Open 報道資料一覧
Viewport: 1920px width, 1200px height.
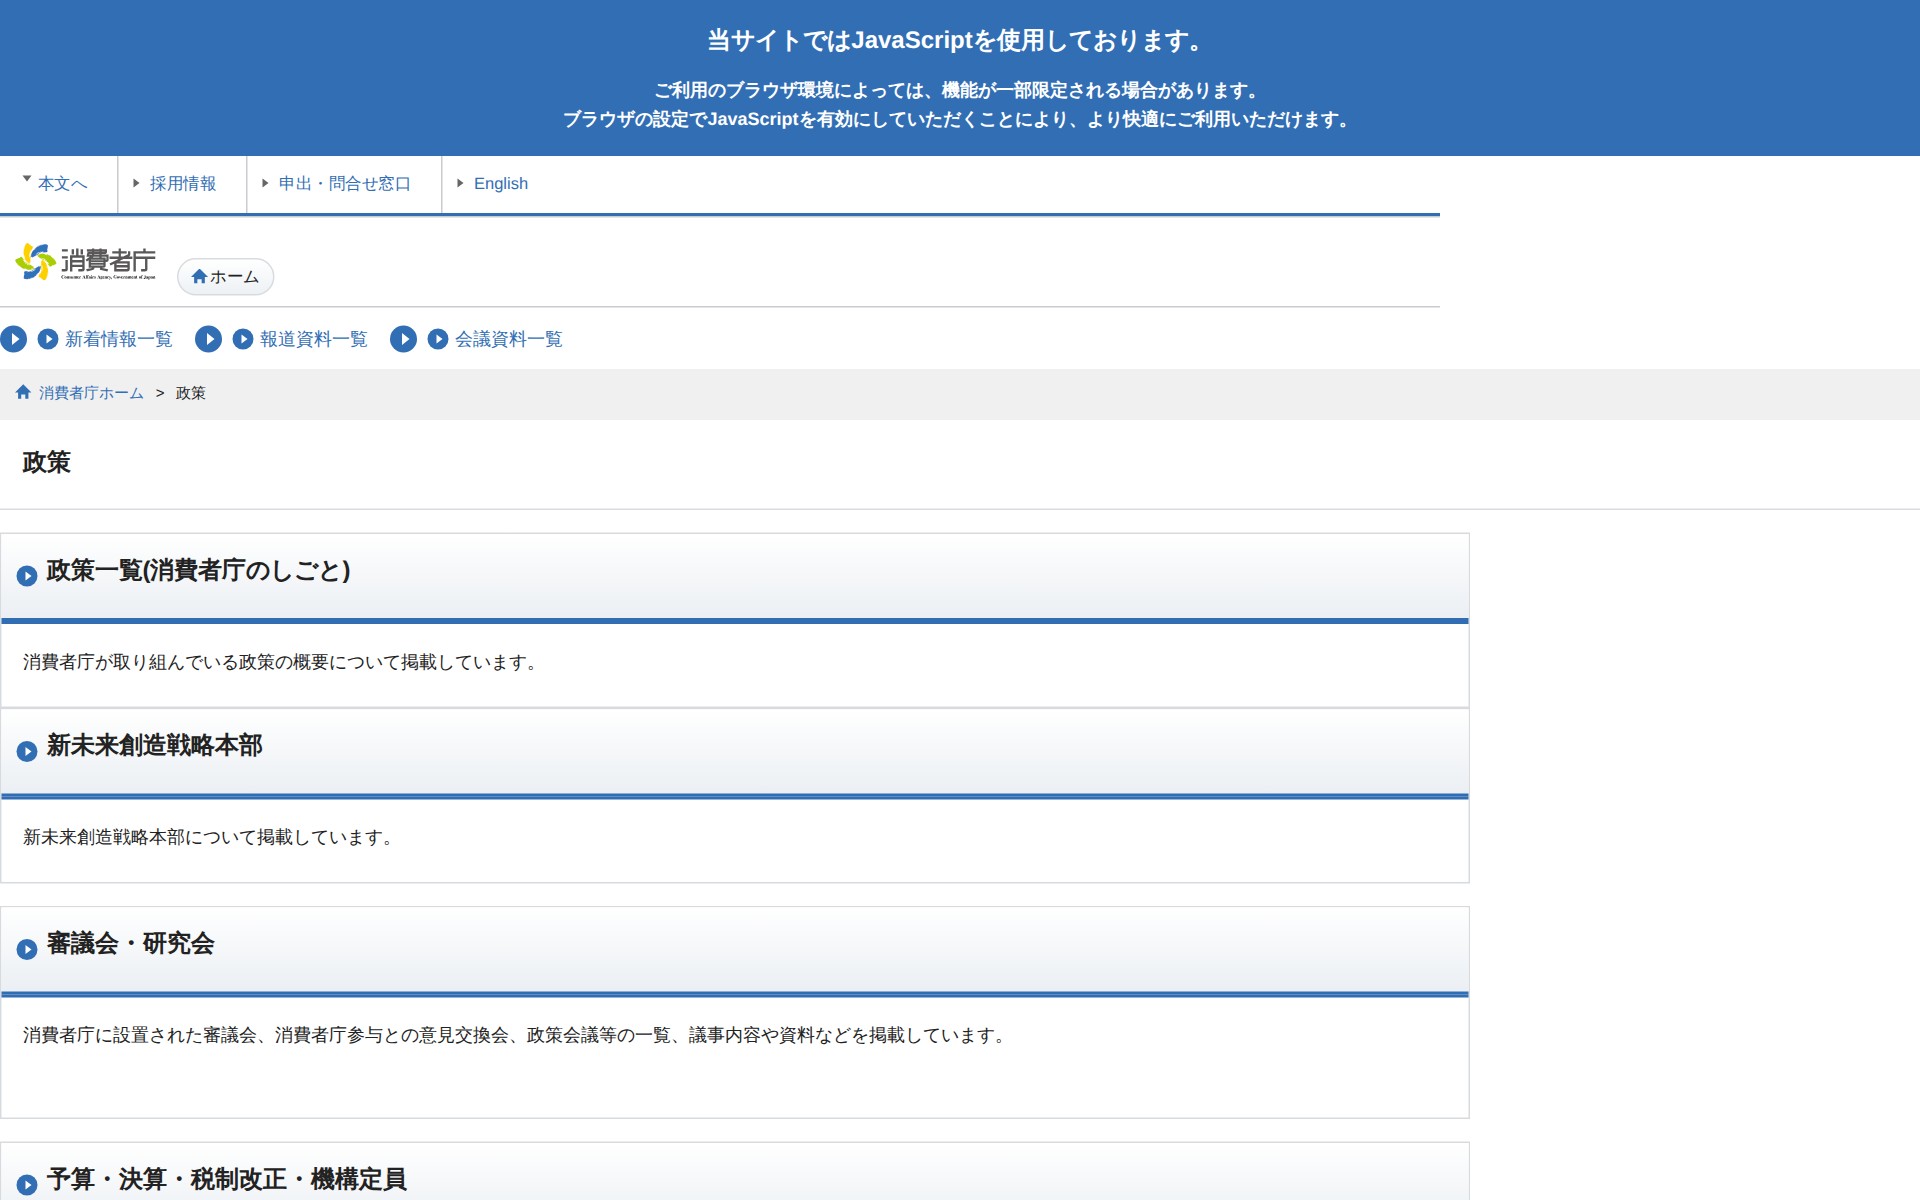click(312, 340)
